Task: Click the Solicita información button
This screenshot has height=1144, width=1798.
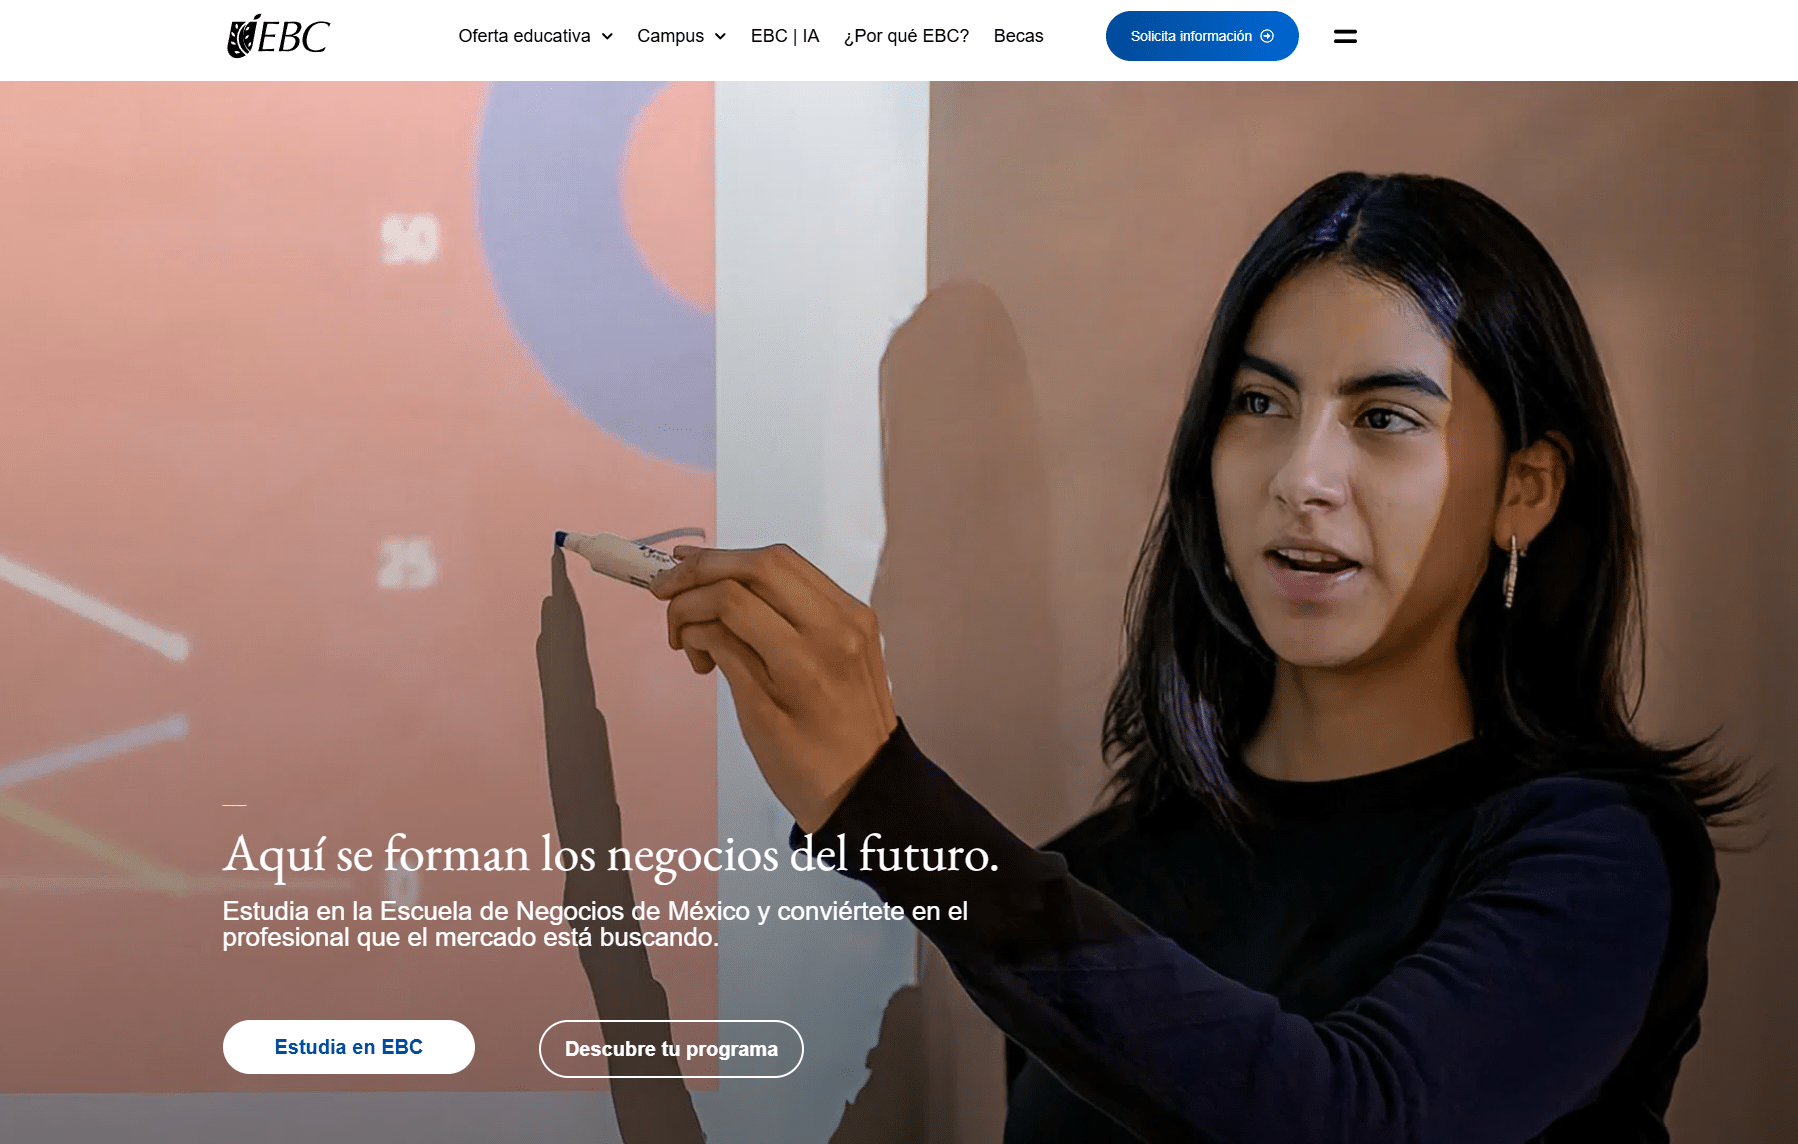Action: 1202,36
